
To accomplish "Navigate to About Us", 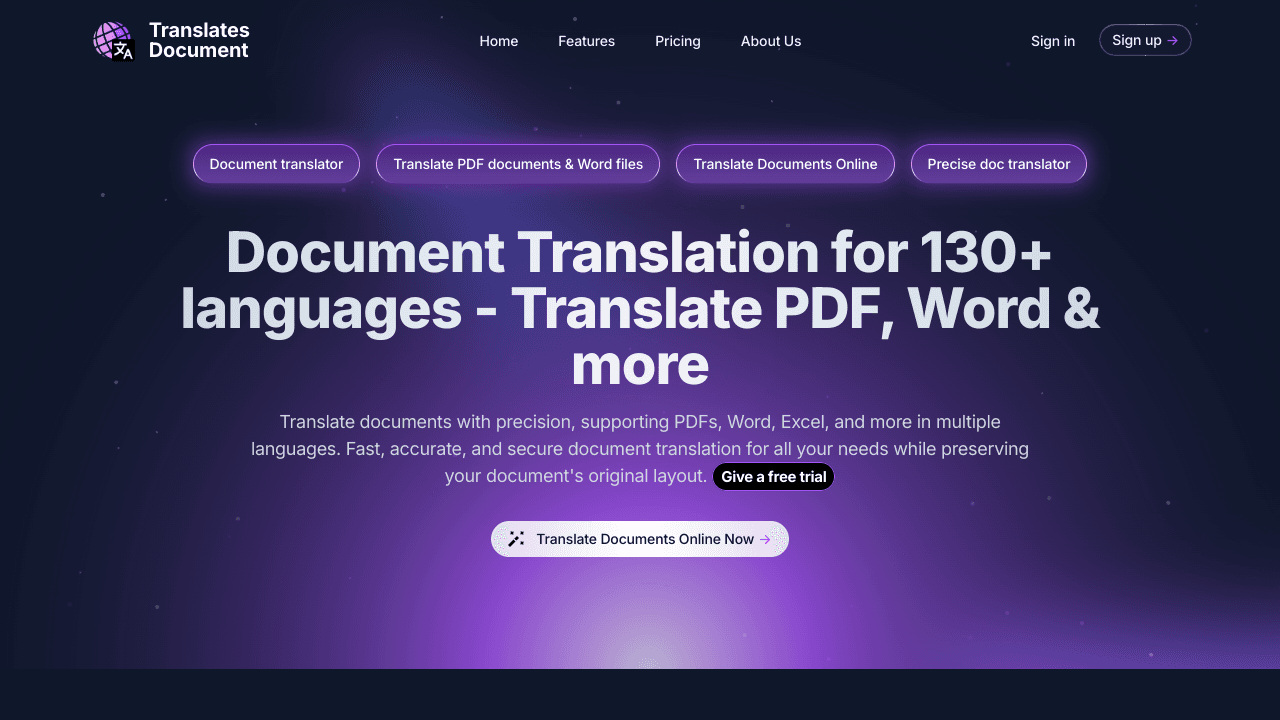I will (771, 41).
